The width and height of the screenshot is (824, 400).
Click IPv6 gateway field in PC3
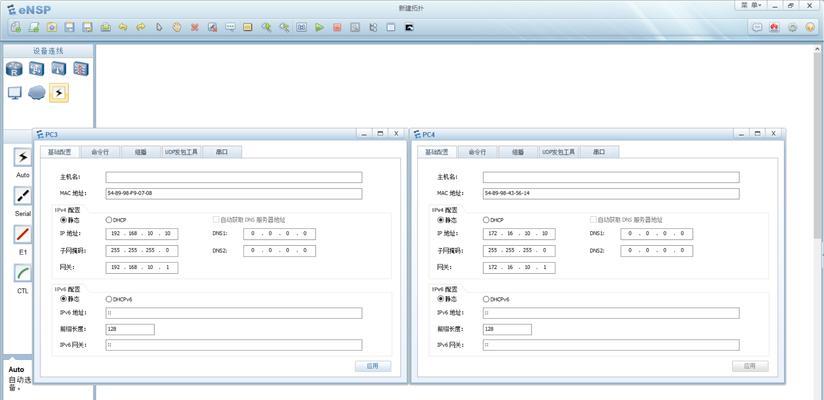pyautogui.click(x=234, y=345)
